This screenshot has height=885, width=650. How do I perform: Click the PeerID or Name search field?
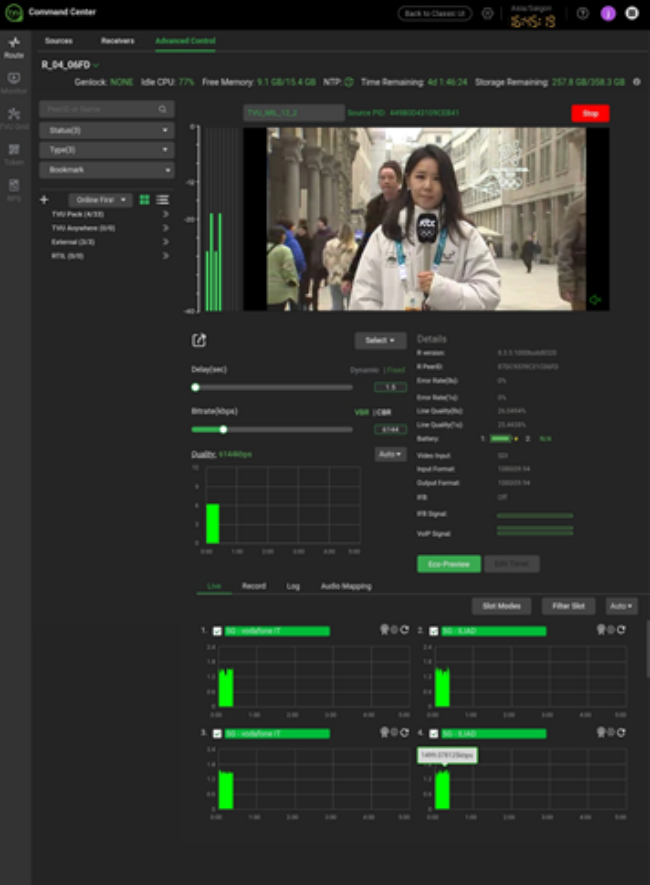[100, 109]
